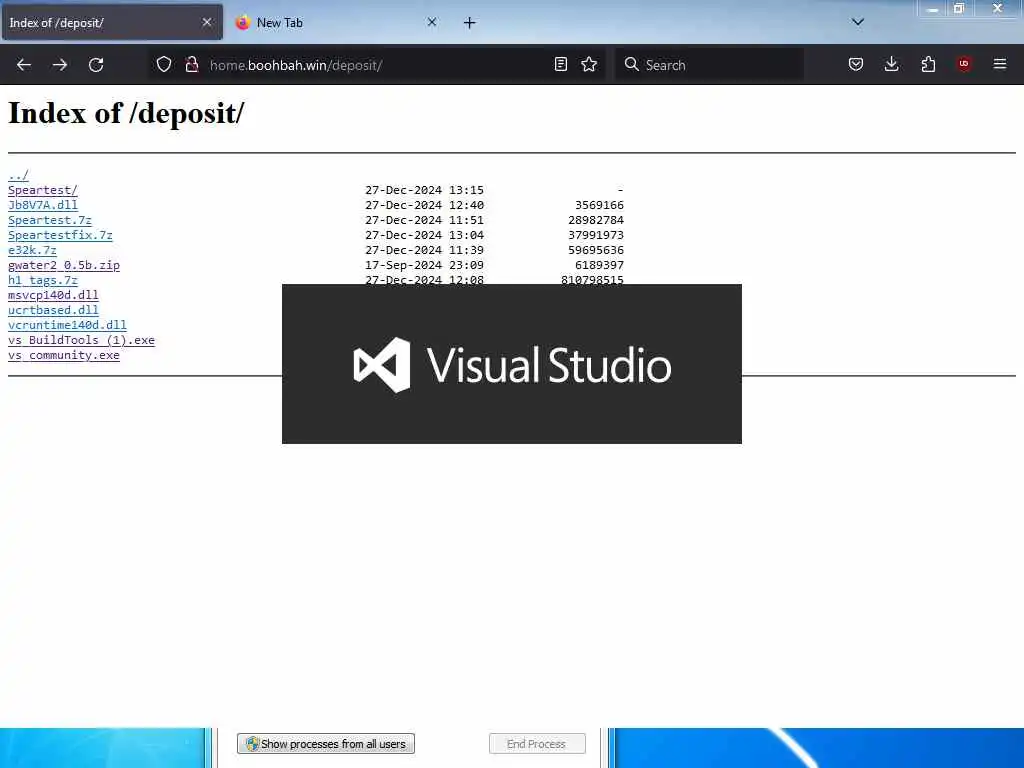Open the Firefox hamburger menu

(1000, 64)
